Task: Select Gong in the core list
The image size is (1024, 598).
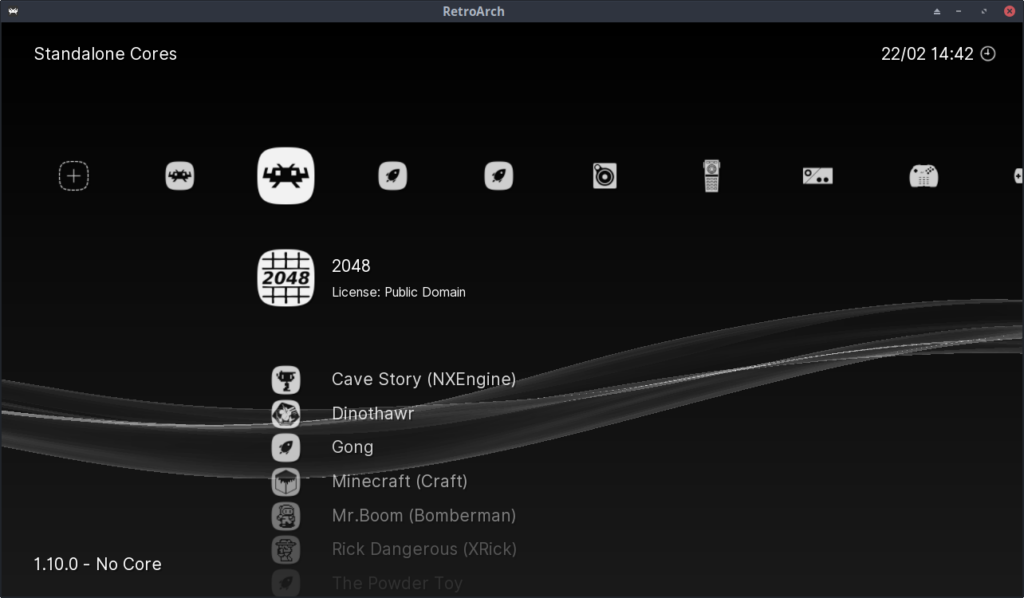Action: 352,447
